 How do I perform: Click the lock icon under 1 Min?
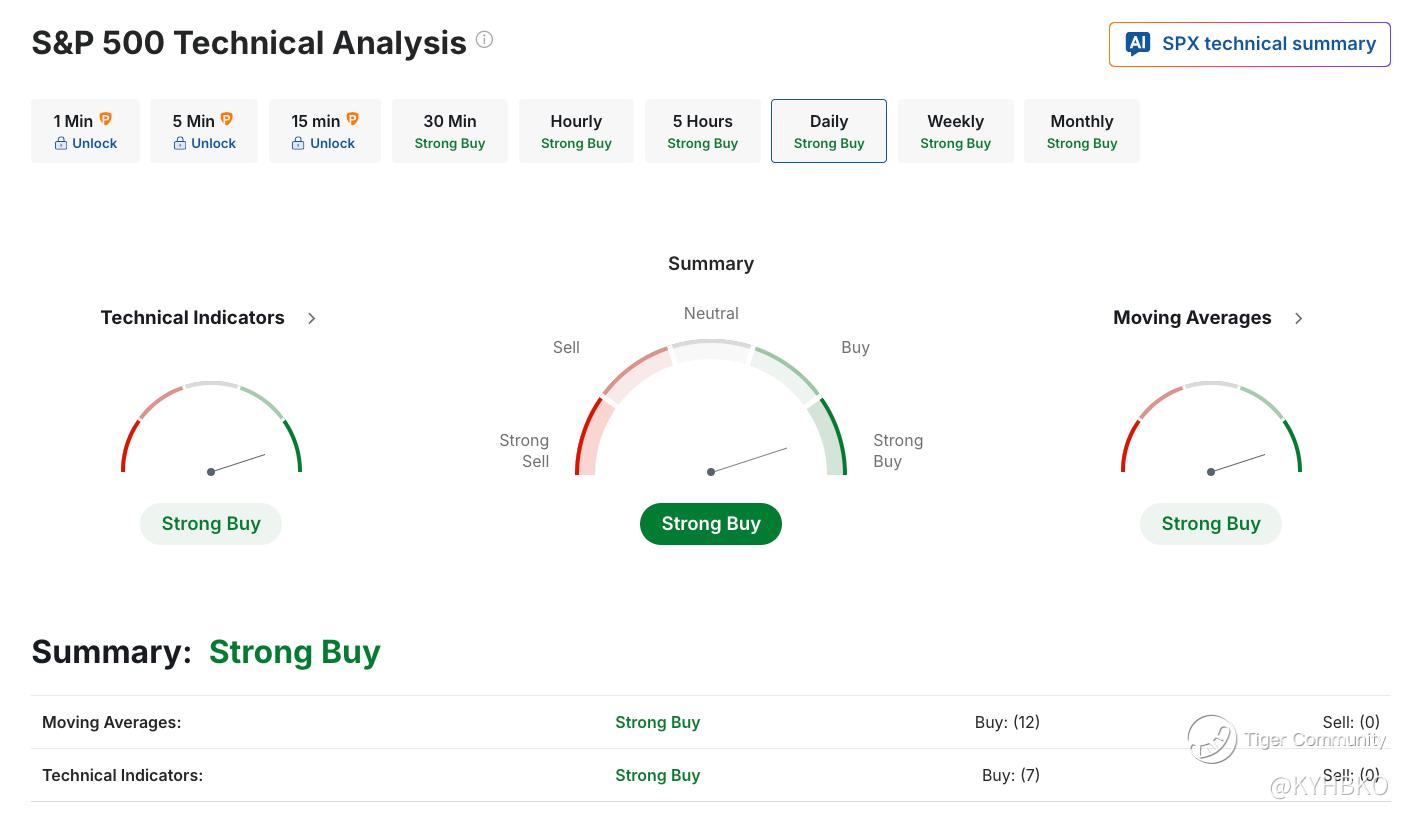(61, 144)
